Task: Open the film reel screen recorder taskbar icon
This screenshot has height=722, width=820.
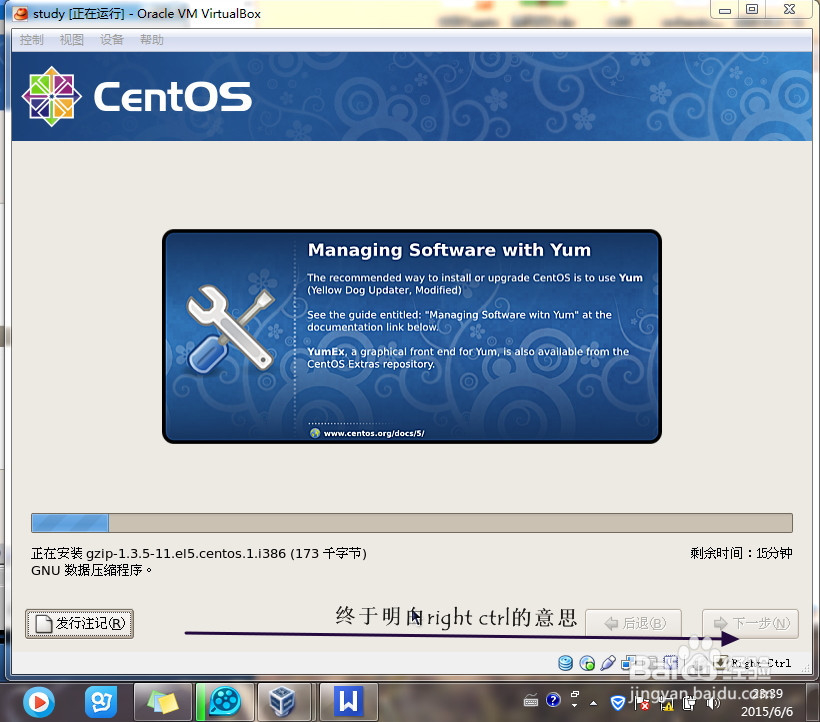Action: 225,702
